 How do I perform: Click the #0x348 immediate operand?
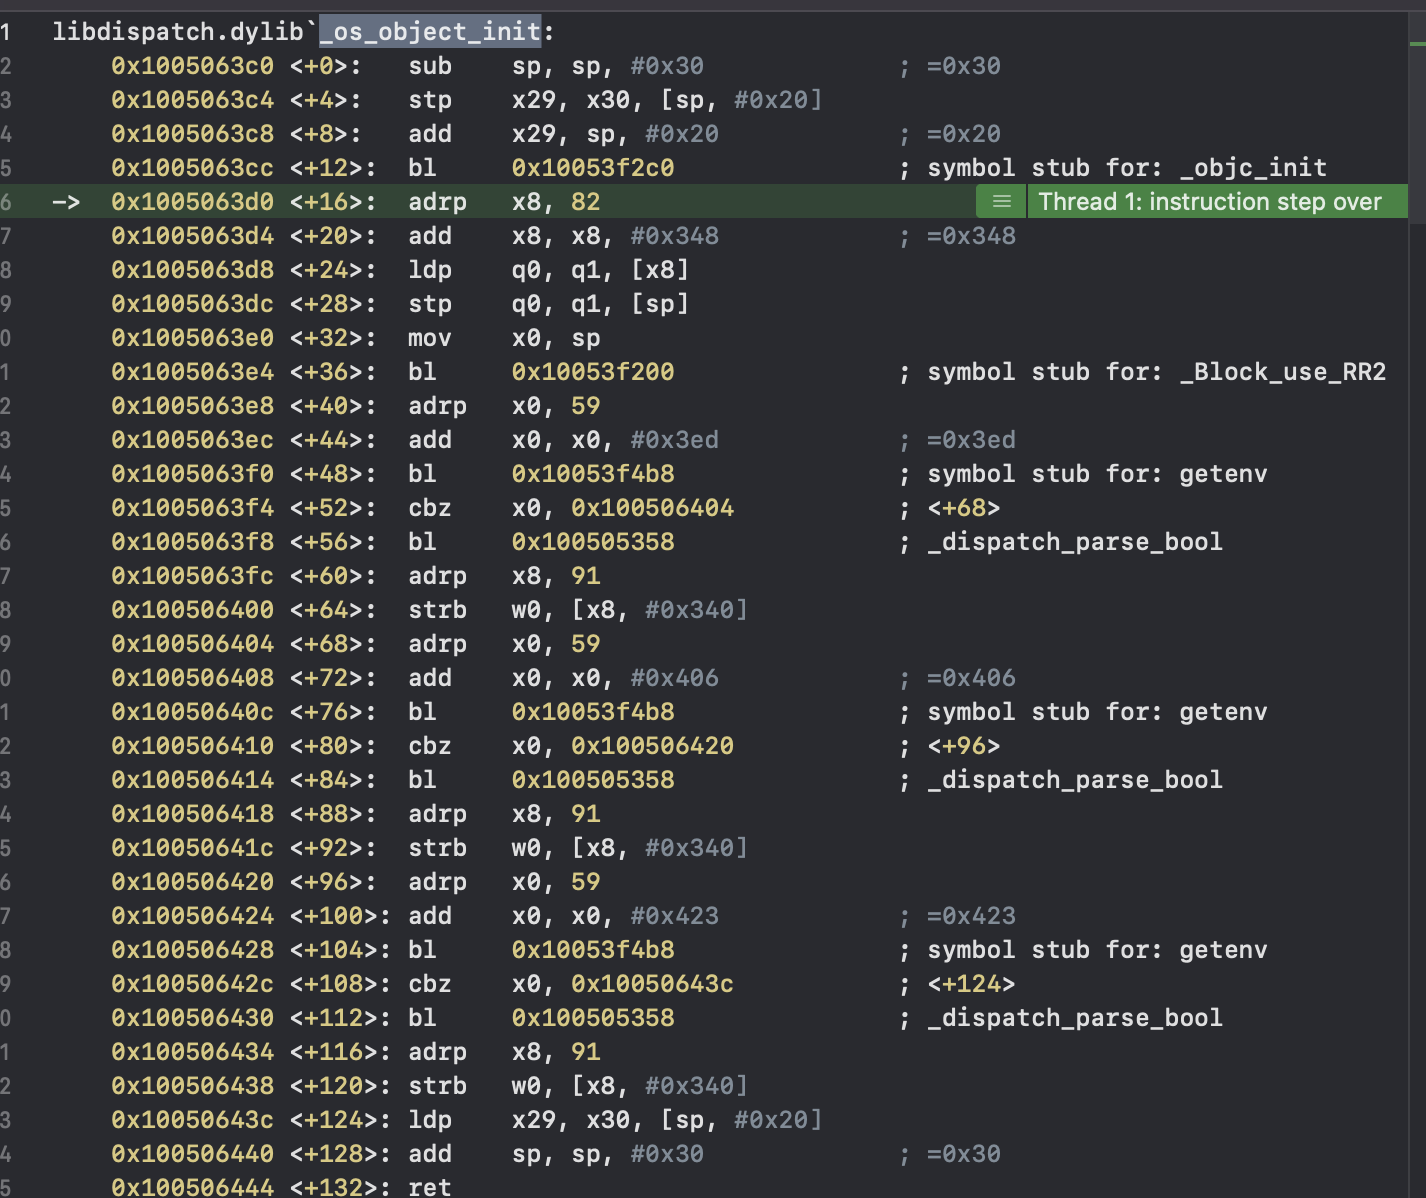pos(674,236)
